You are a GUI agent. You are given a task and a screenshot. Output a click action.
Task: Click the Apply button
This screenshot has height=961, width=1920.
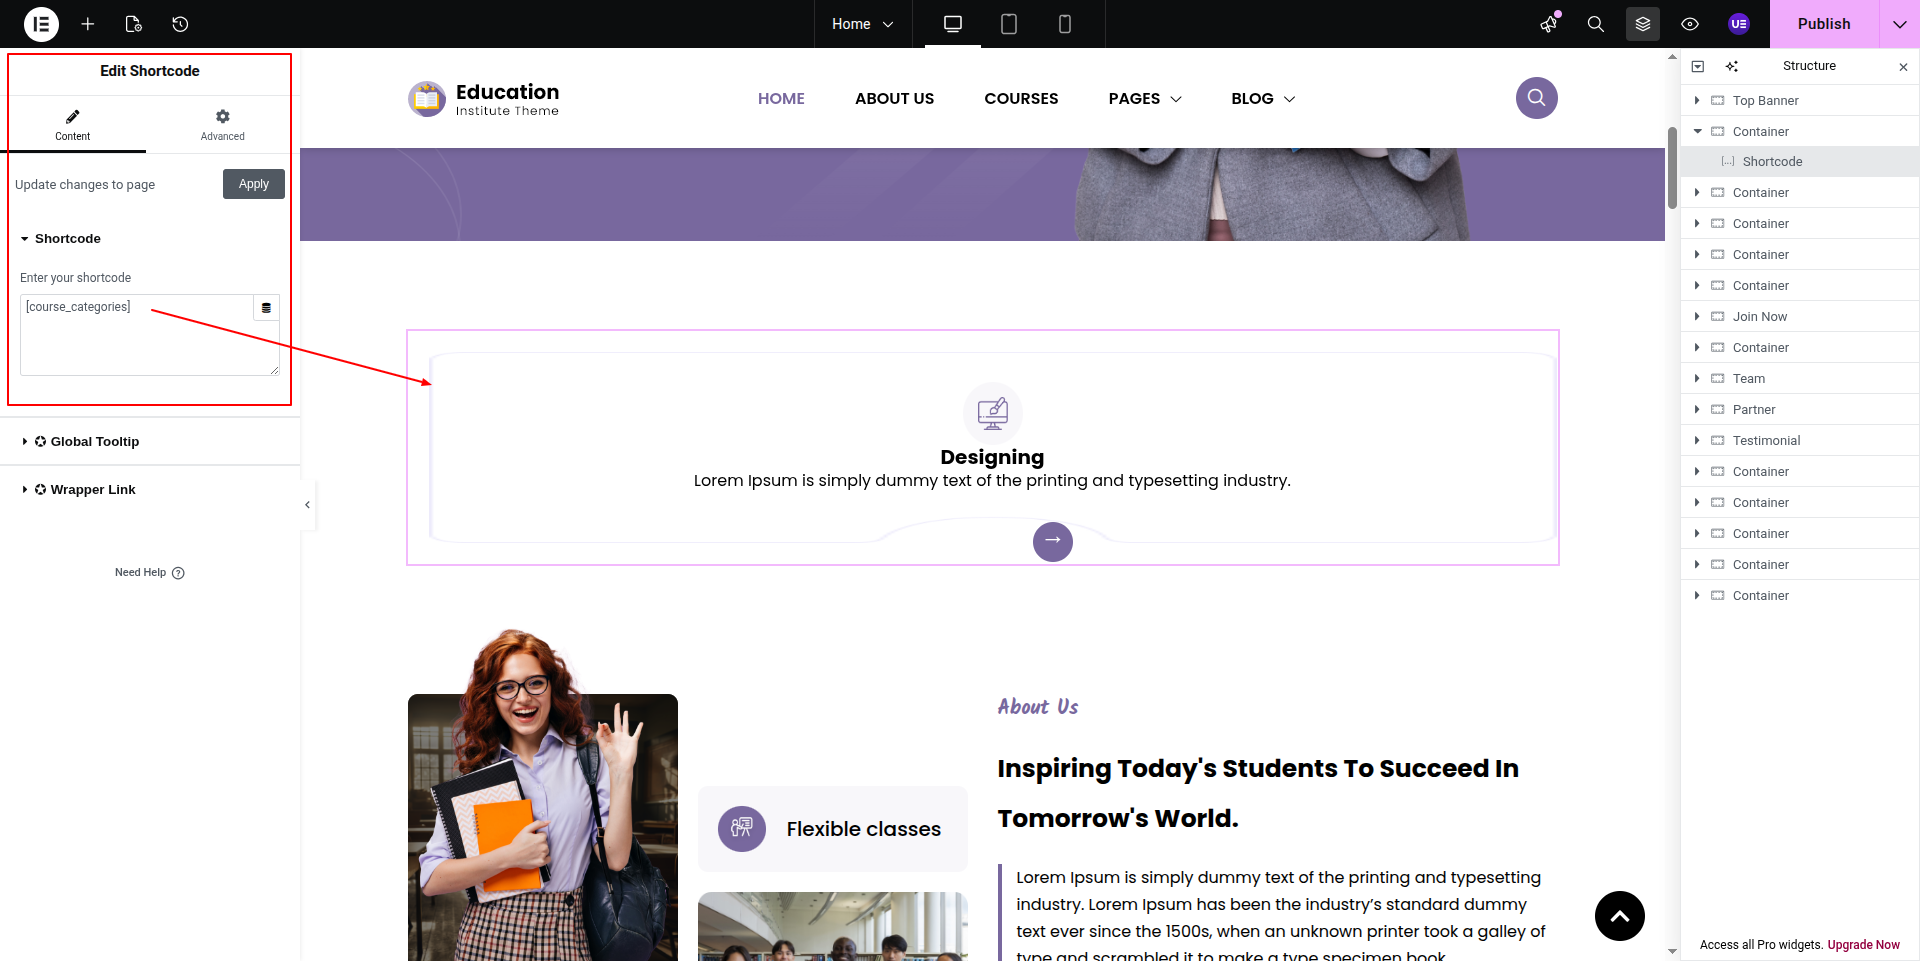coord(254,184)
